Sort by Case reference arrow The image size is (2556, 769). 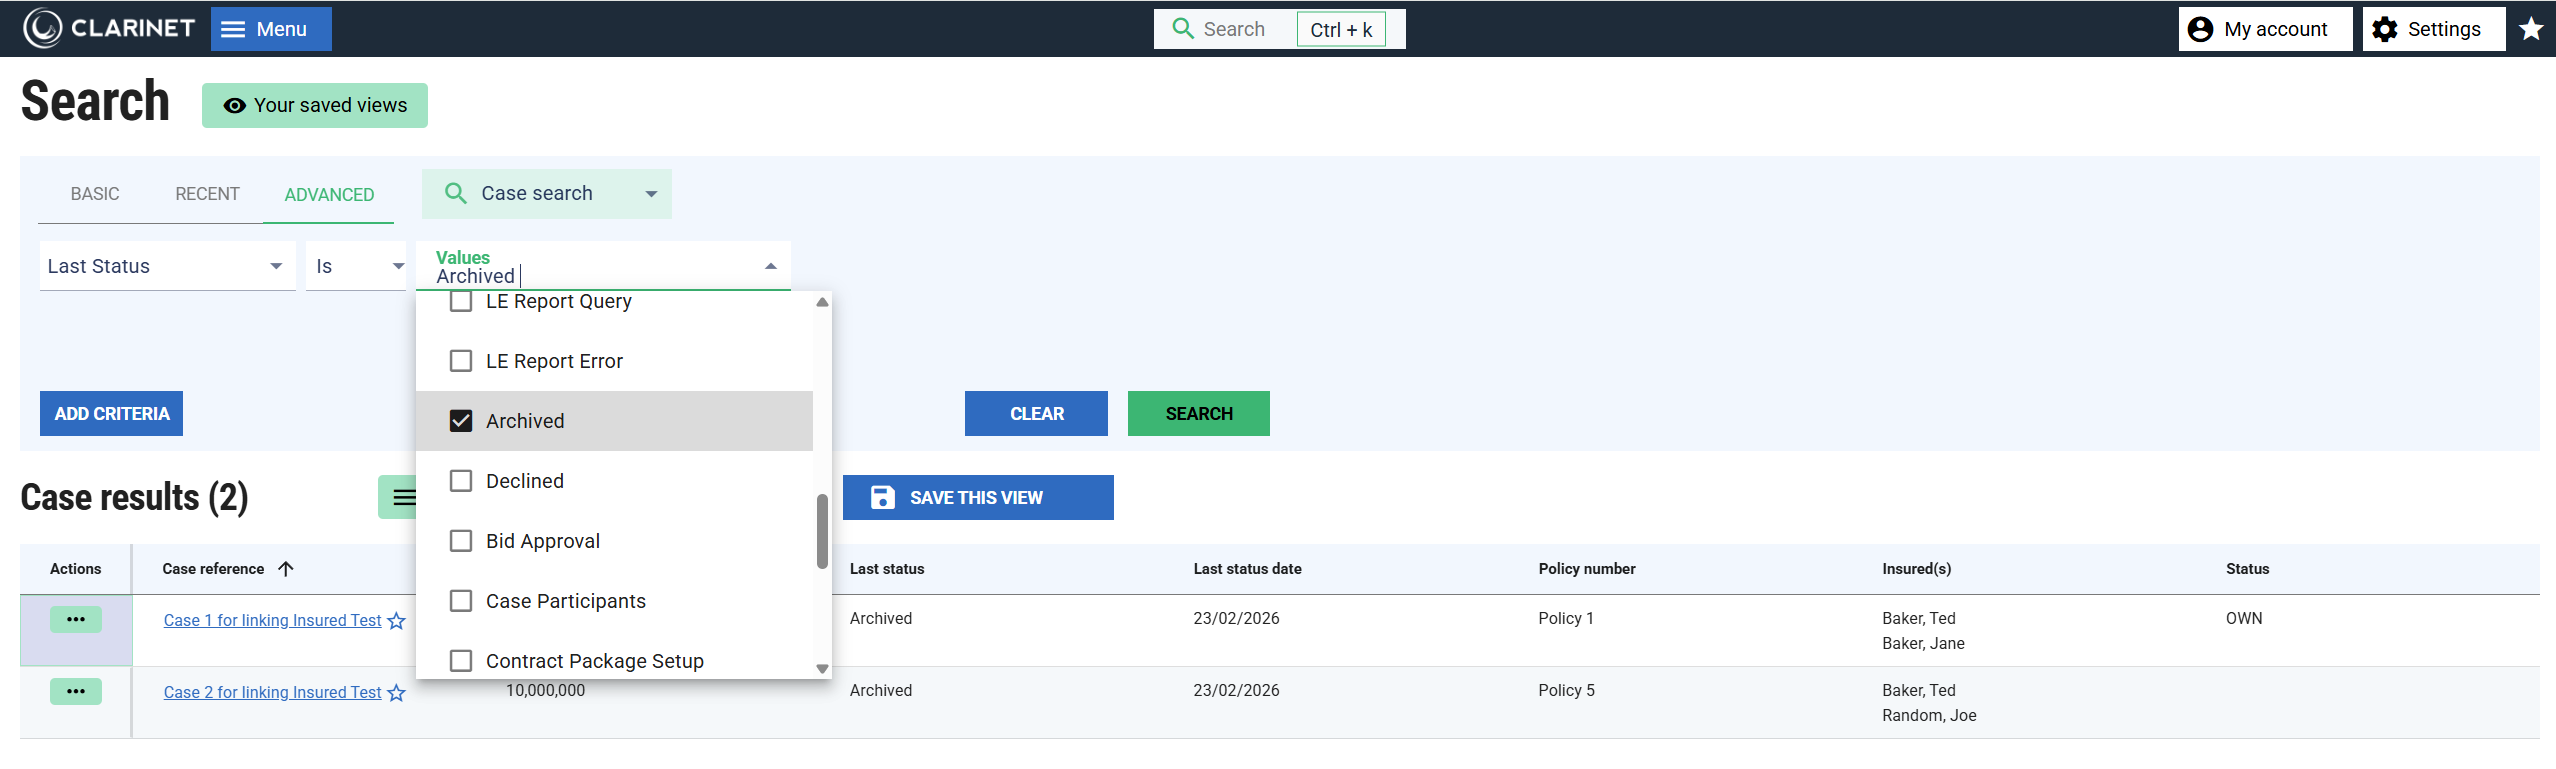[286, 569]
